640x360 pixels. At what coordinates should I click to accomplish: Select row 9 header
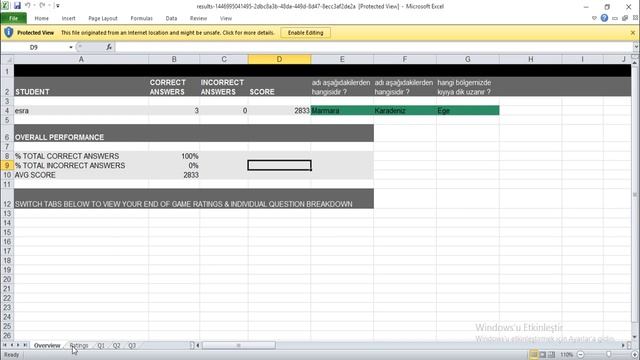(7, 165)
